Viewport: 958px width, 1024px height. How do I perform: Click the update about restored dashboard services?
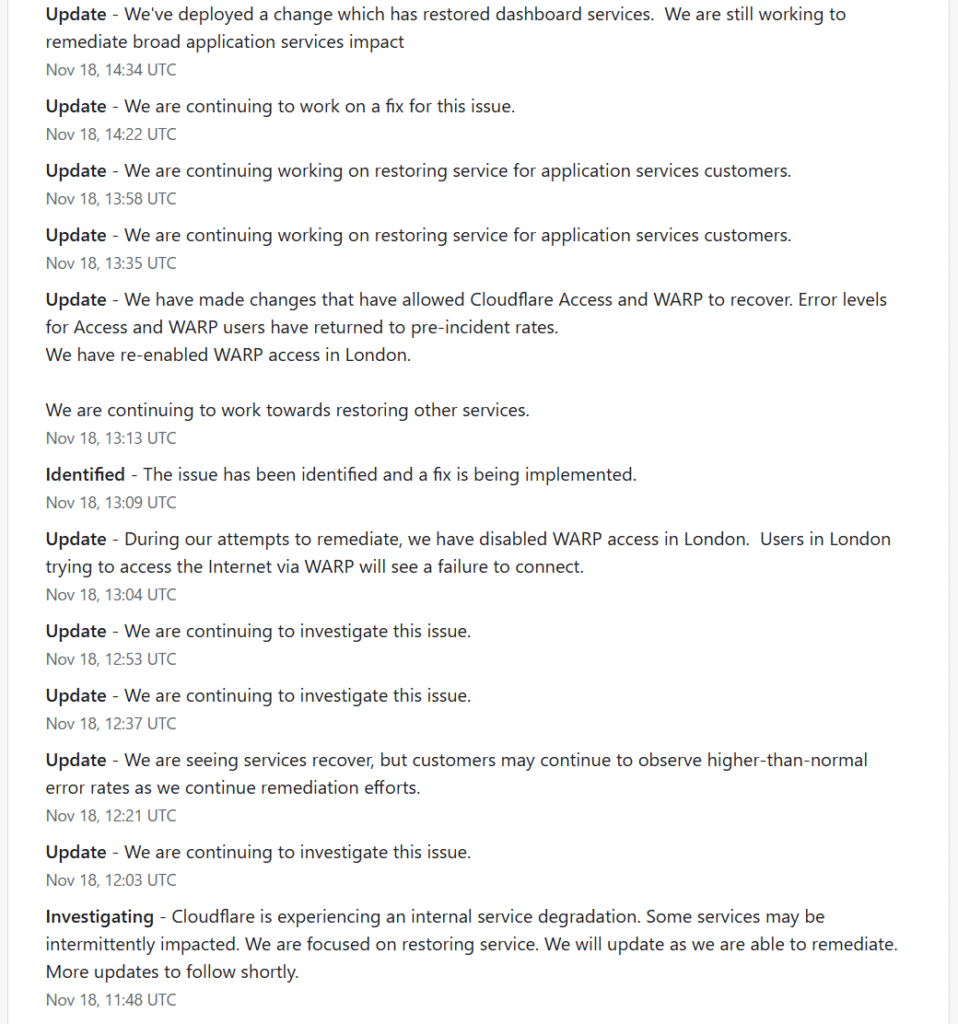pyautogui.click(x=445, y=28)
